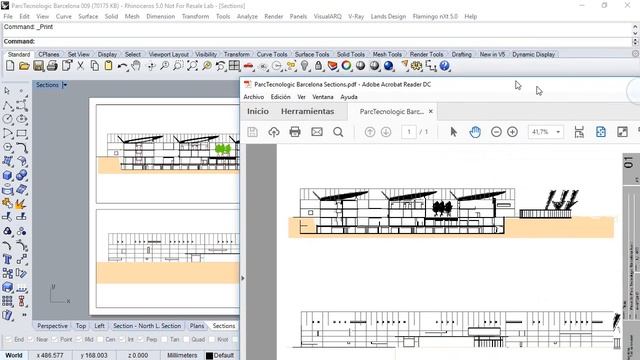Click the Acrobat print icon
Image resolution: width=640 pixels, height=360 pixels.
pos(295,132)
